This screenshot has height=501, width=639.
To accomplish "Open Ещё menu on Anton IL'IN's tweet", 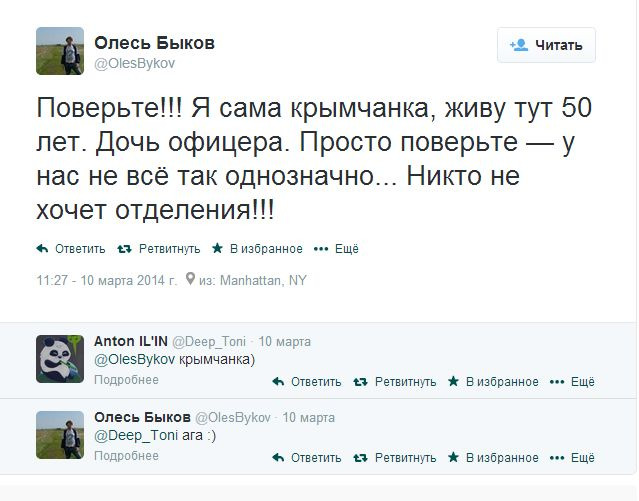I will point(557,382).
